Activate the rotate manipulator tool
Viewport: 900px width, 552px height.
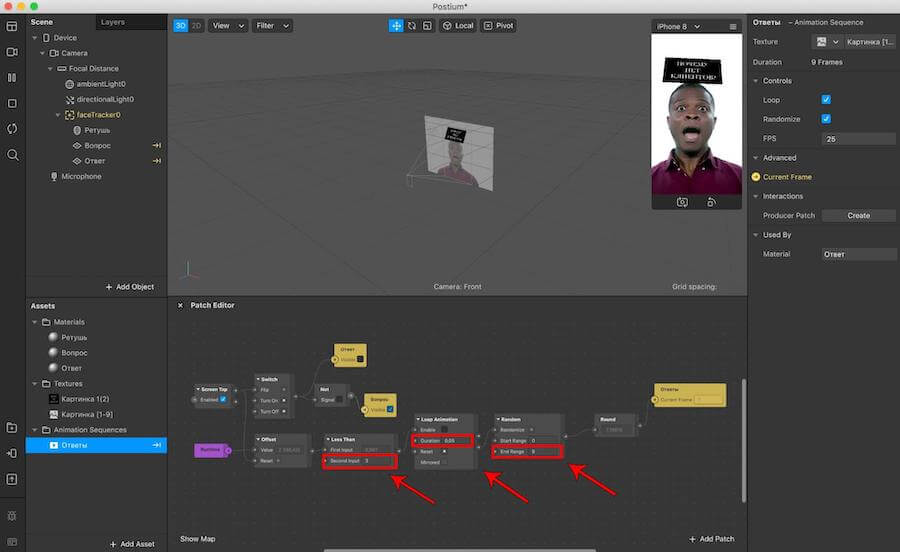pos(411,26)
